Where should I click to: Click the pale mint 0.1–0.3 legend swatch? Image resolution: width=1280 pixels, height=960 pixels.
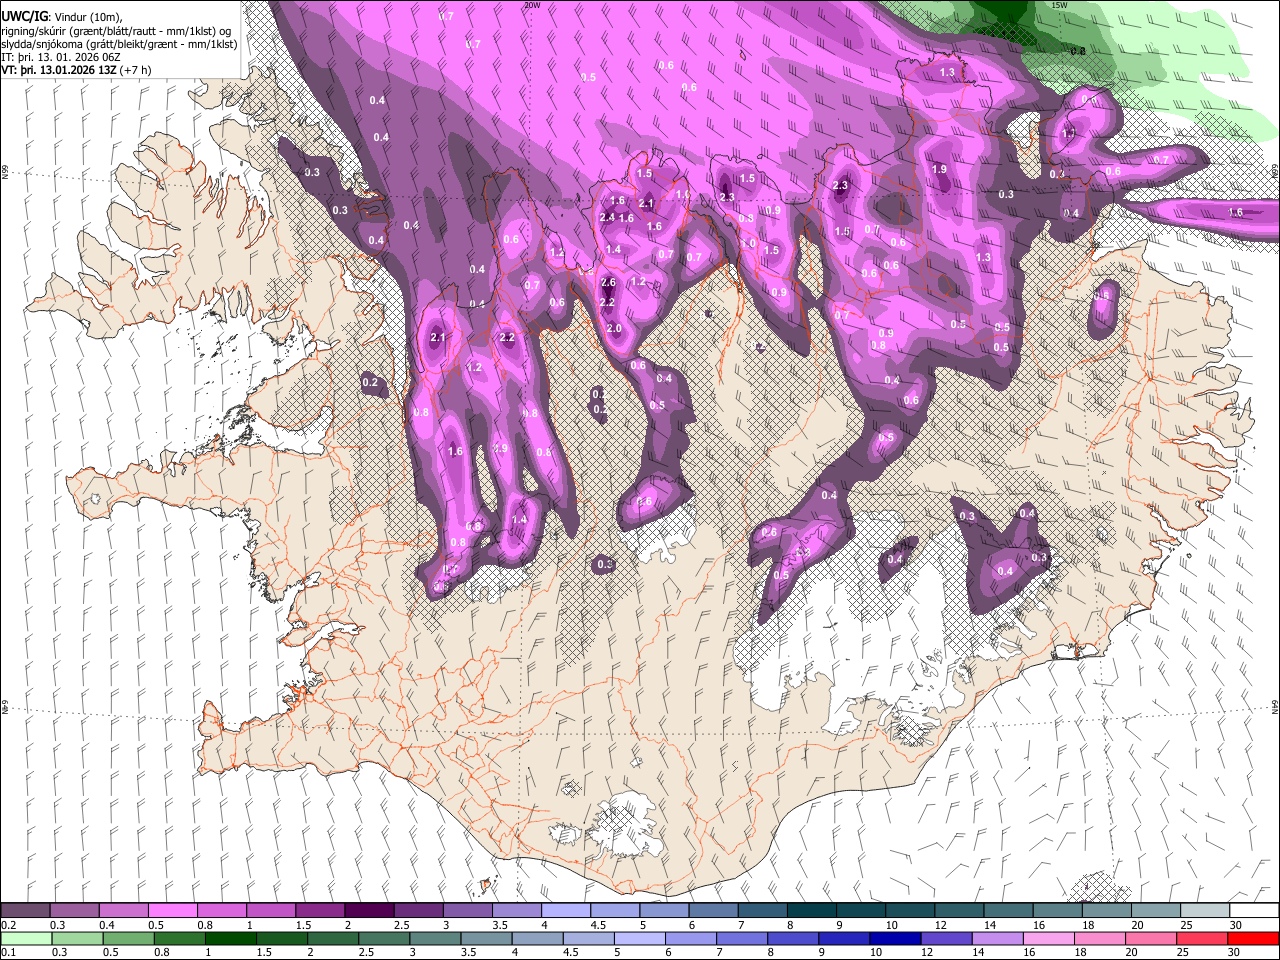(x=25, y=938)
